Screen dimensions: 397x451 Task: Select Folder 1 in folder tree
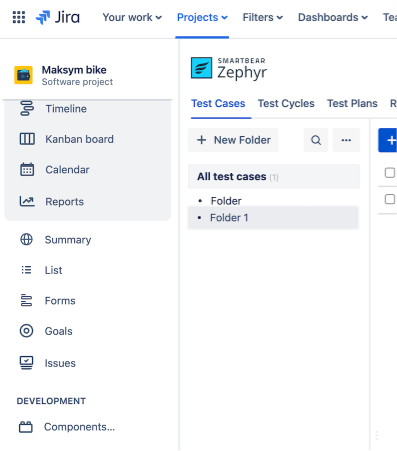point(273,218)
